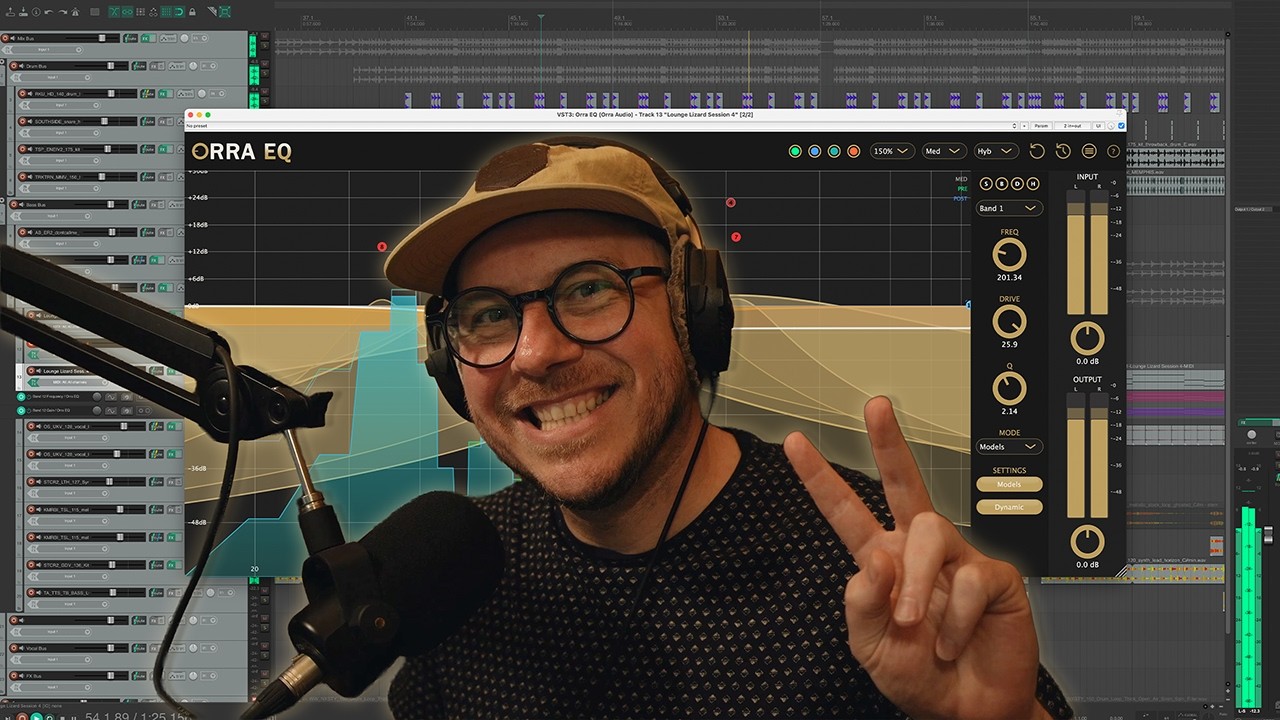Toggle the B button above Band 1

1002,183
